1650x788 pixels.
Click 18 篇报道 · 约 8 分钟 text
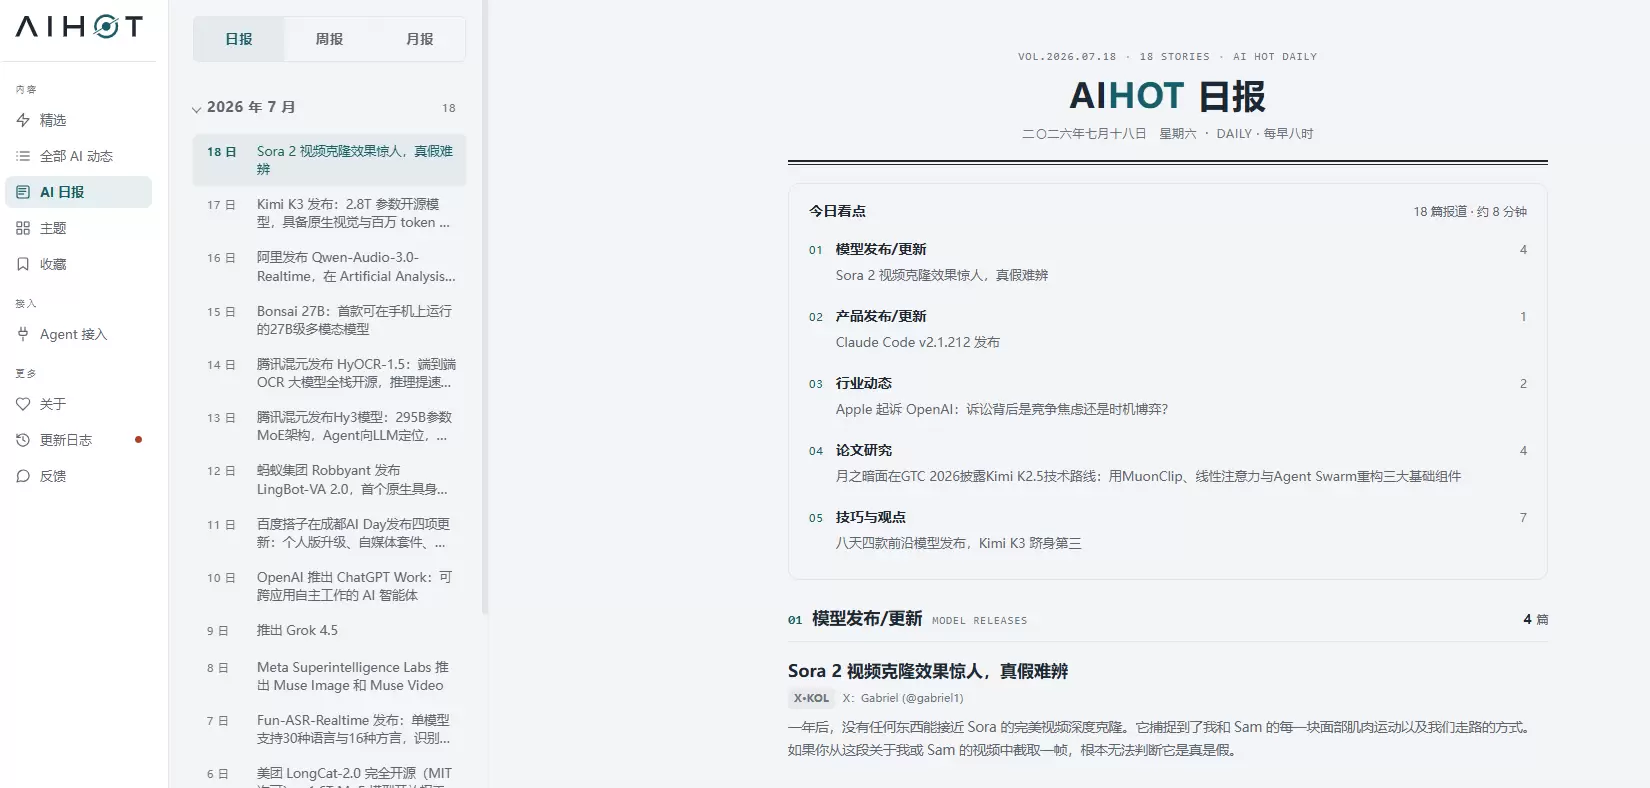tap(1470, 211)
